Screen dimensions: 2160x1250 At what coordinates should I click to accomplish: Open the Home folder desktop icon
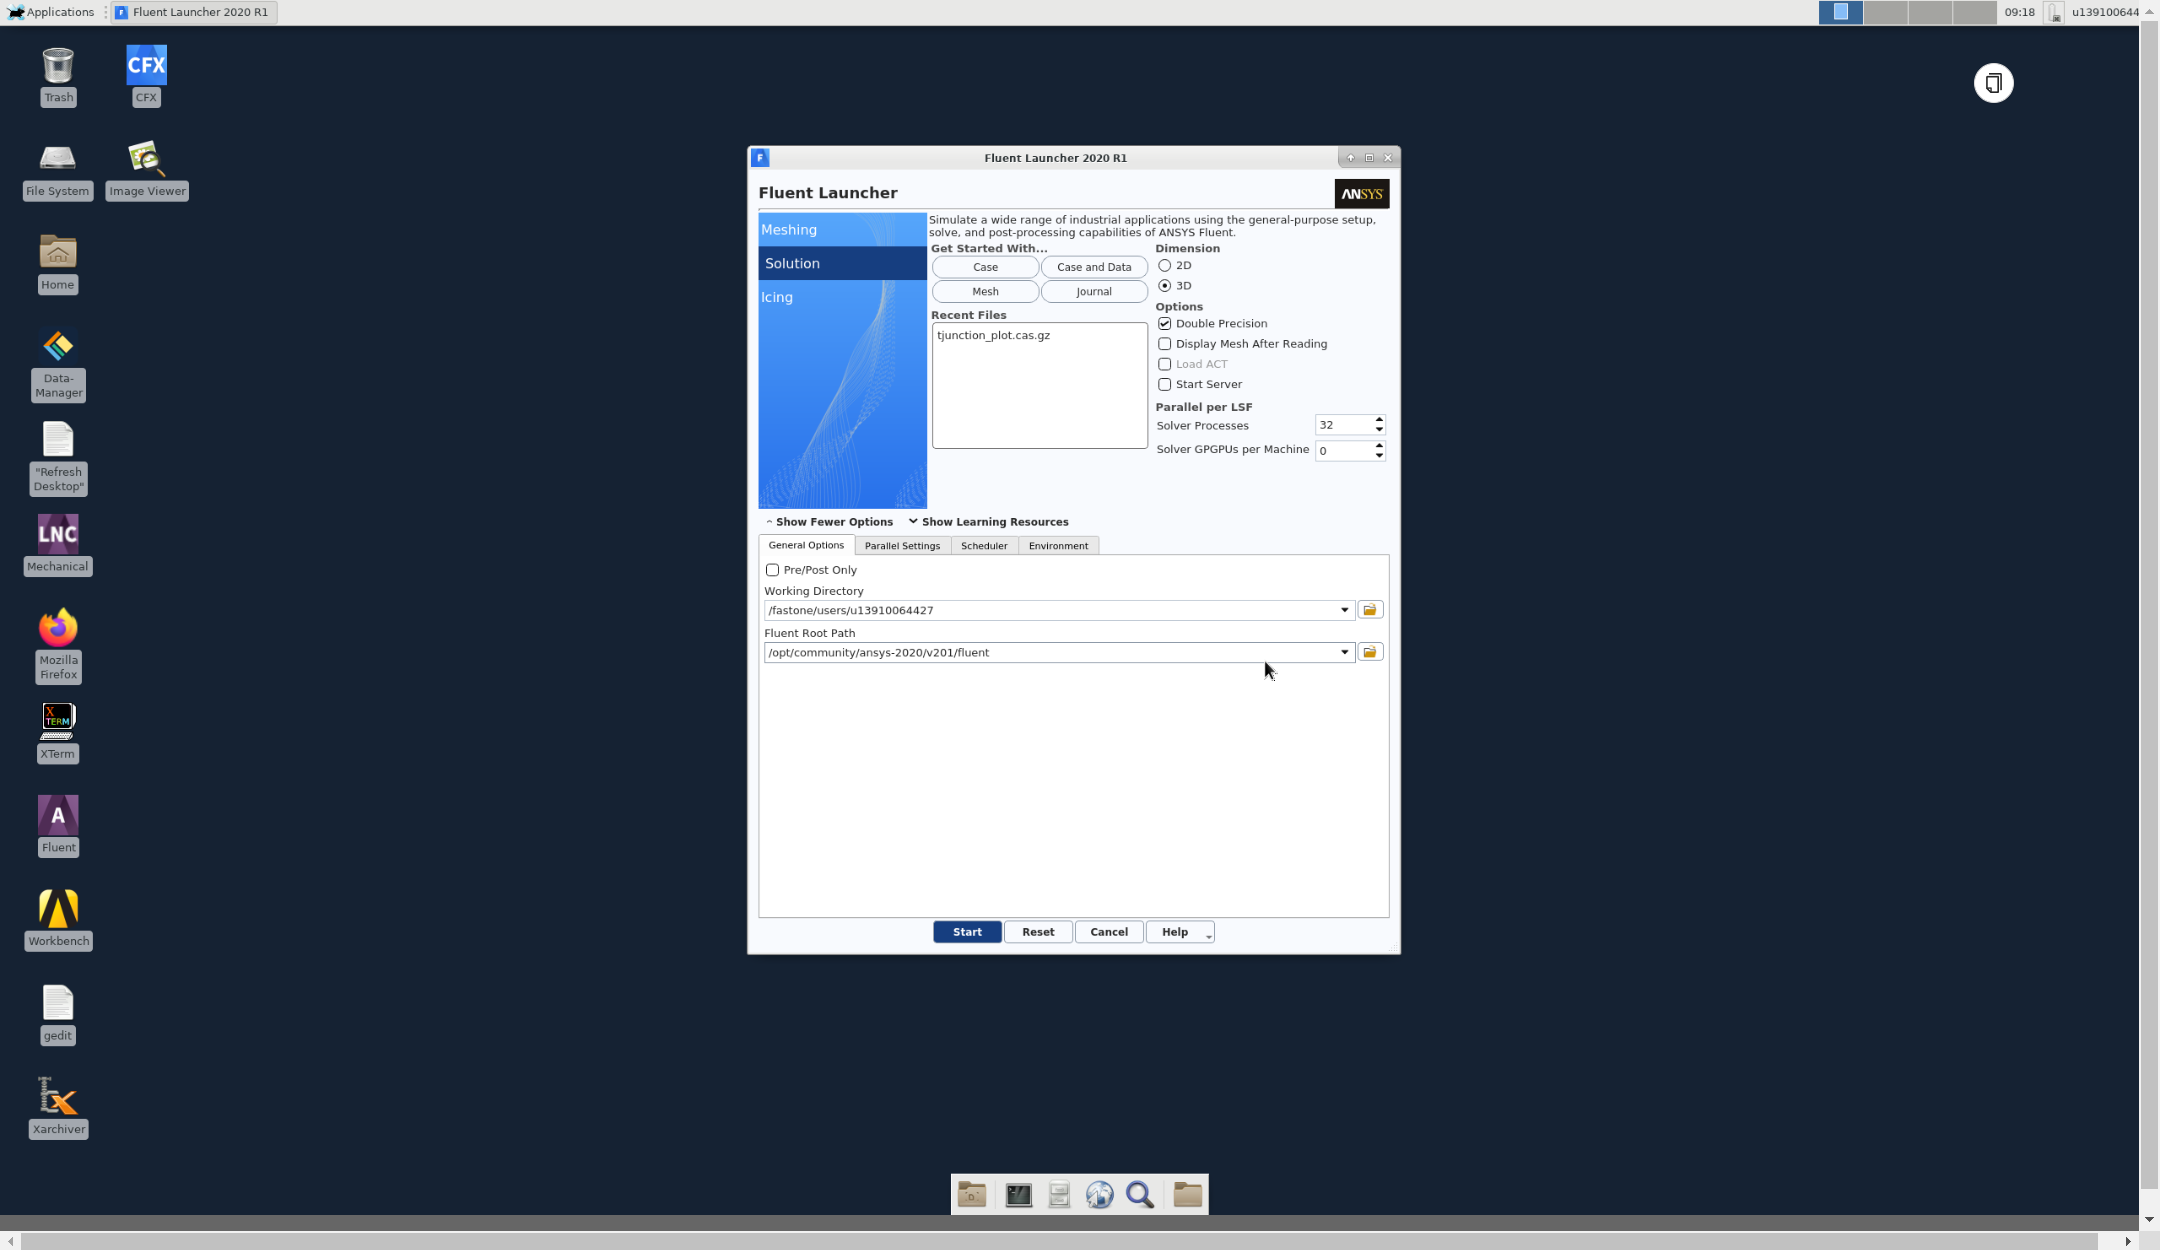(58, 264)
